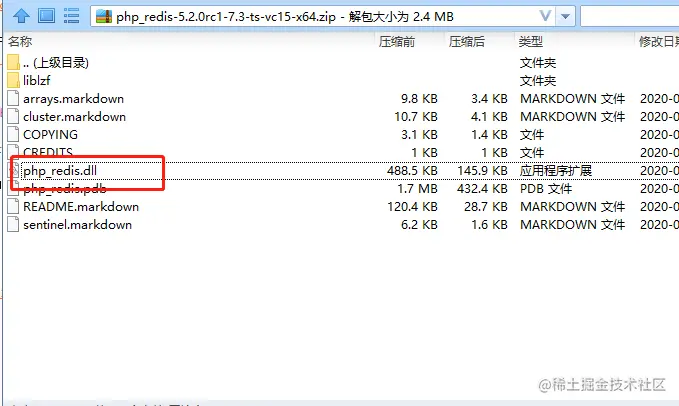679x406 pixels.
Task: Click the file icon of cluster.markdown
Action: coord(13,116)
